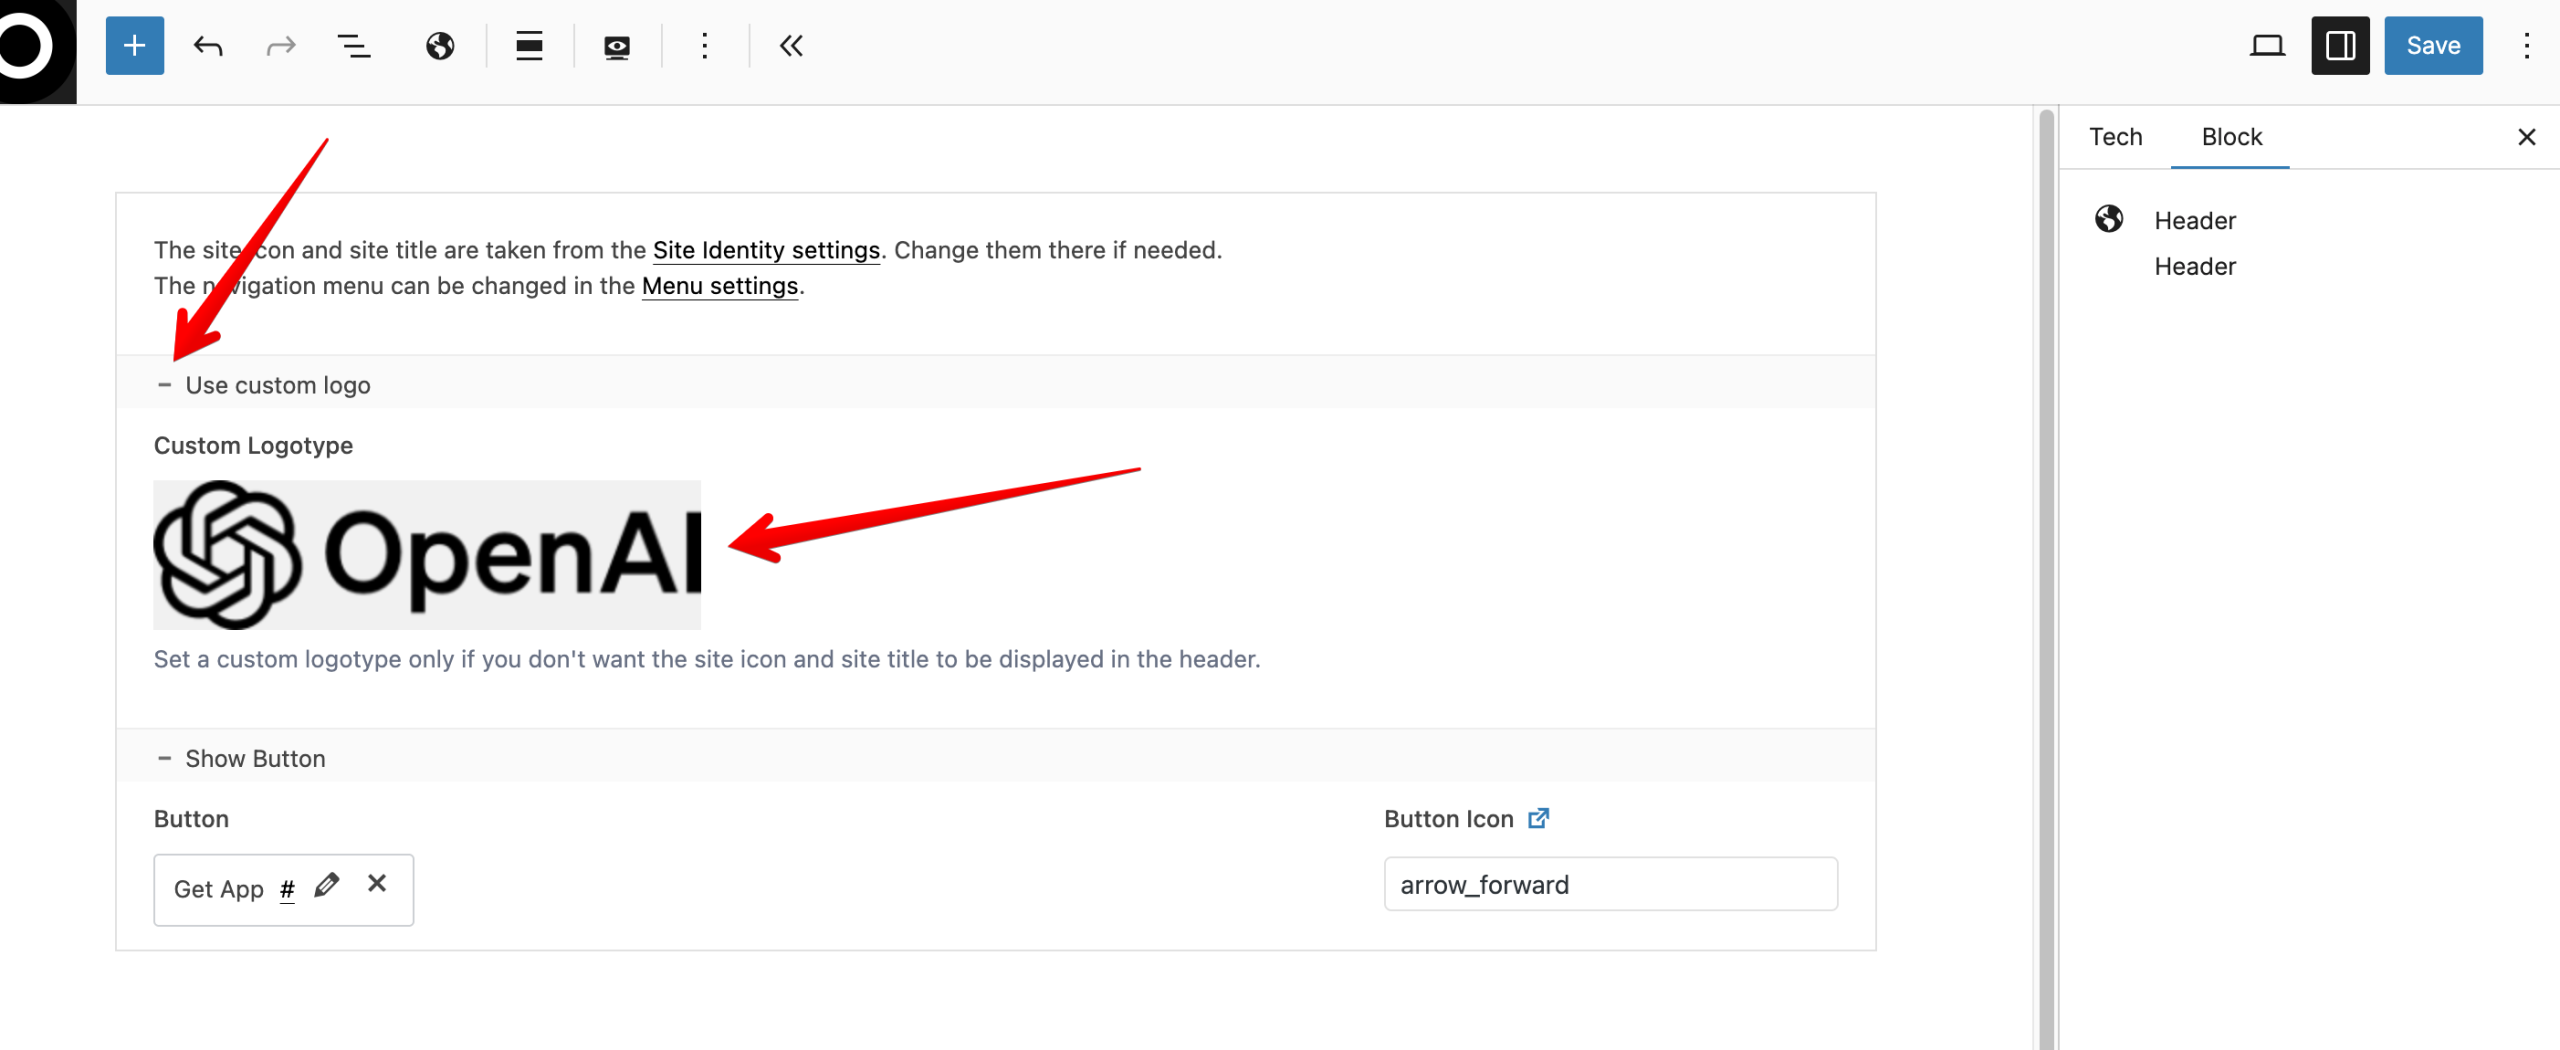Click the align block toolbar icon
The width and height of the screenshot is (2560, 1050).
coord(529,46)
